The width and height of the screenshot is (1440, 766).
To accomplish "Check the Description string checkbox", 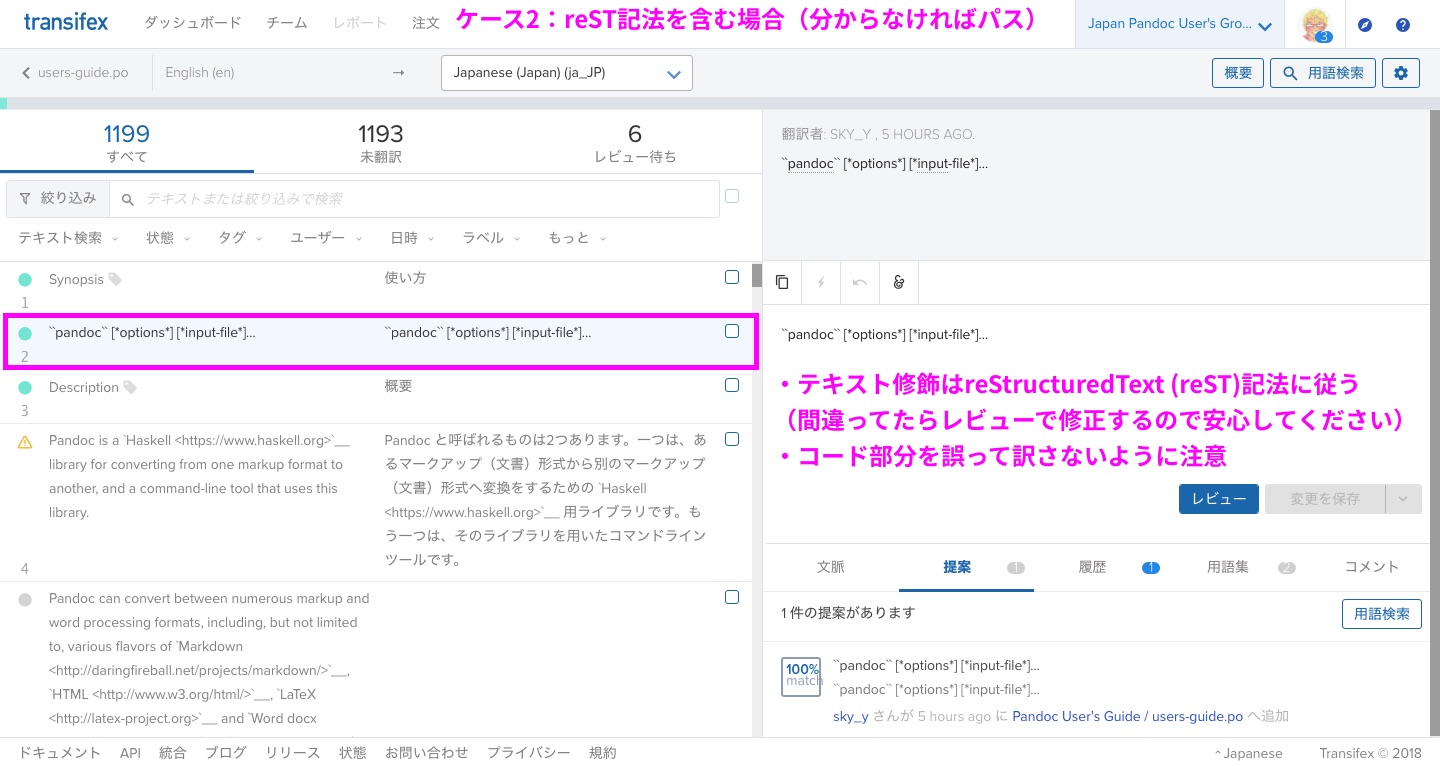I will 732,386.
